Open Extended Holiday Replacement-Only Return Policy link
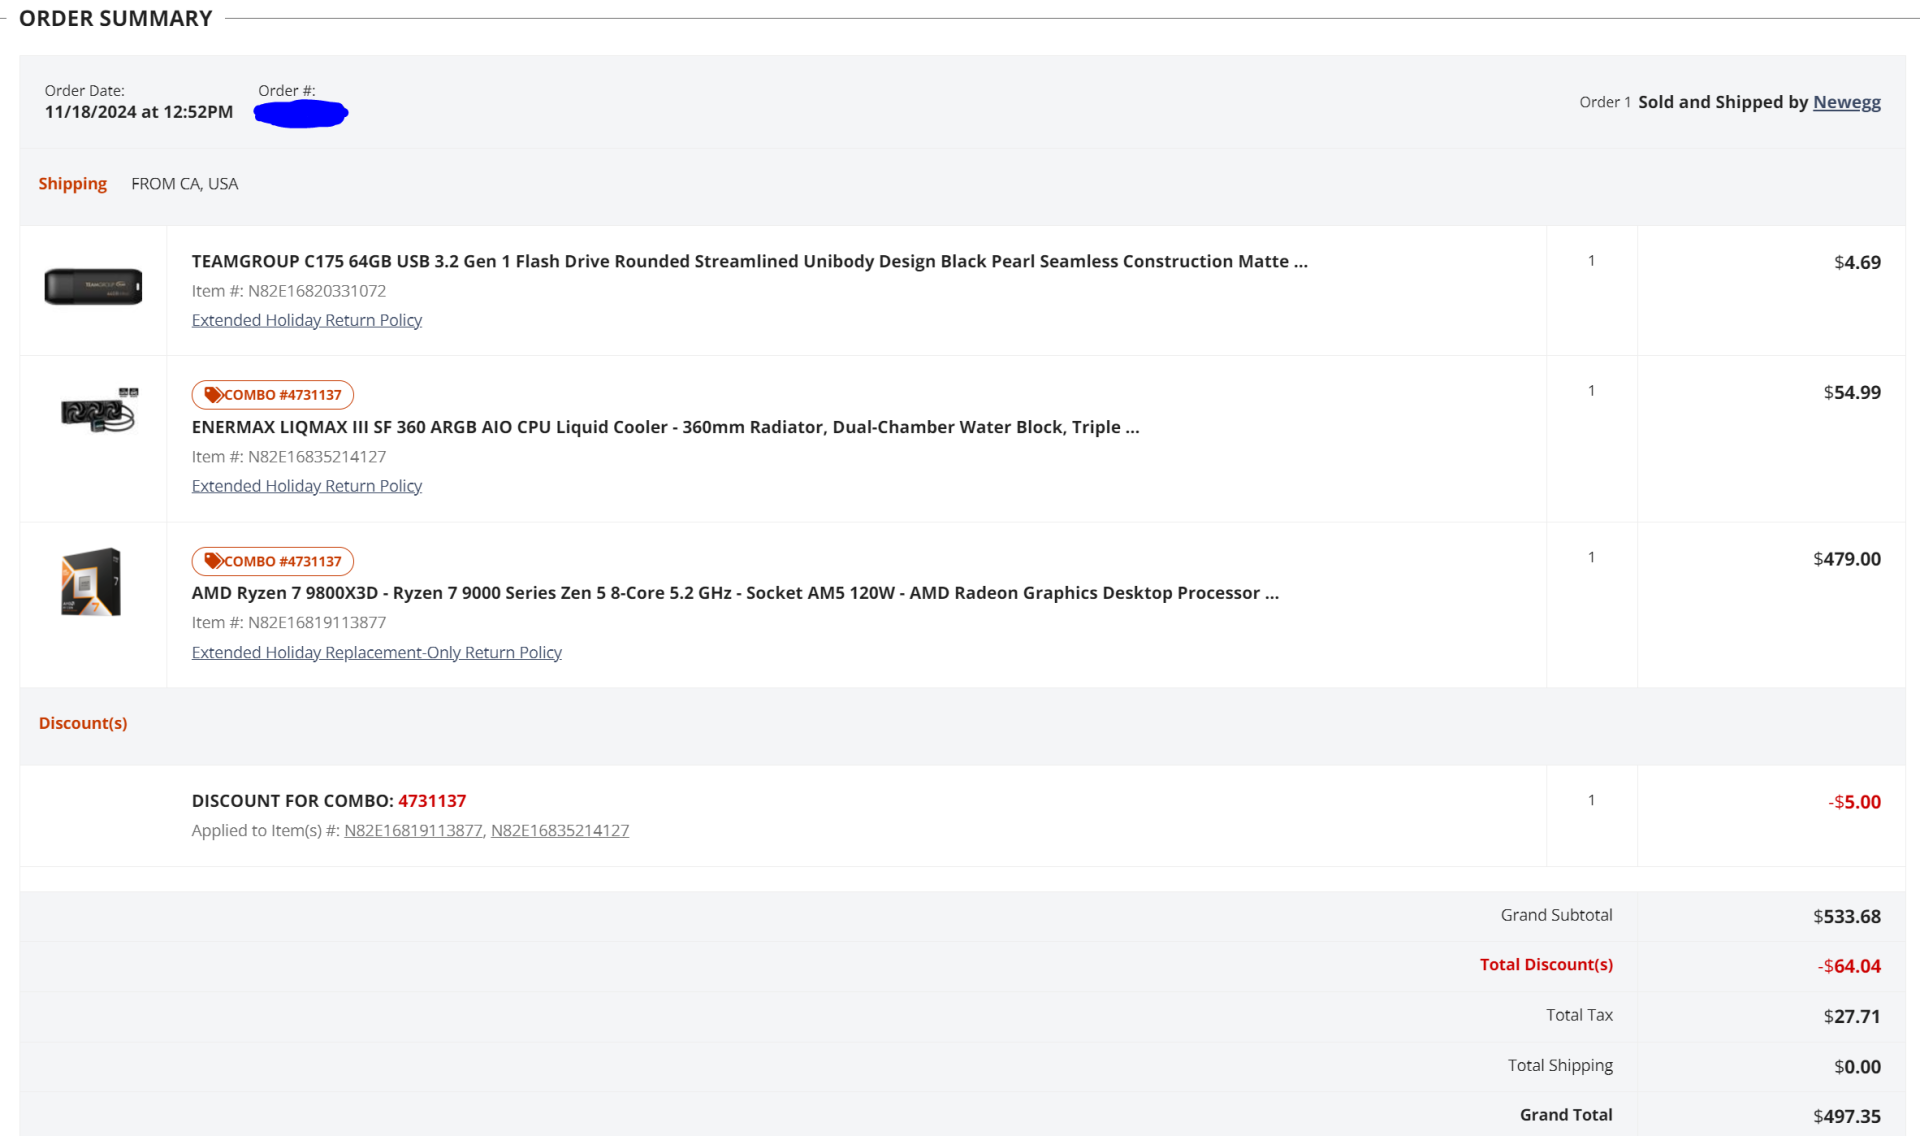The height and width of the screenshot is (1136, 1920). click(376, 652)
